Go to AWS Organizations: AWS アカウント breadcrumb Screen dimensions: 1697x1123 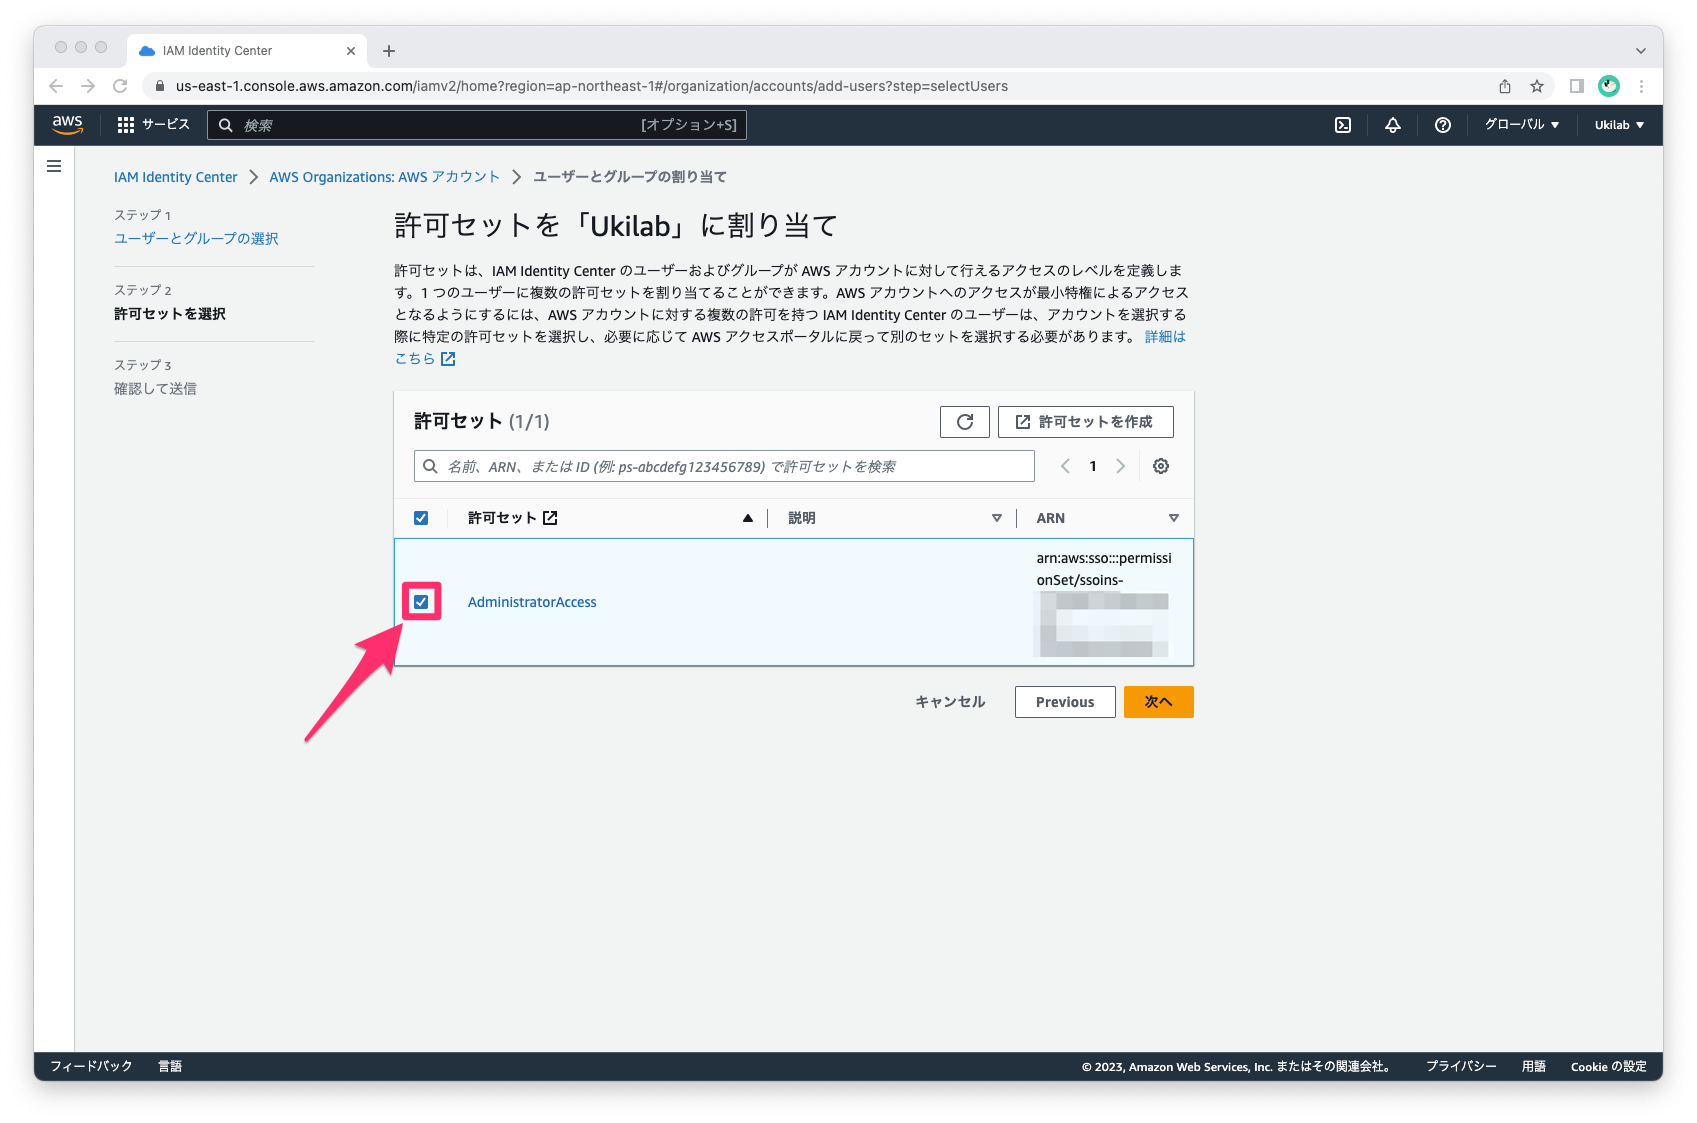click(384, 177)
